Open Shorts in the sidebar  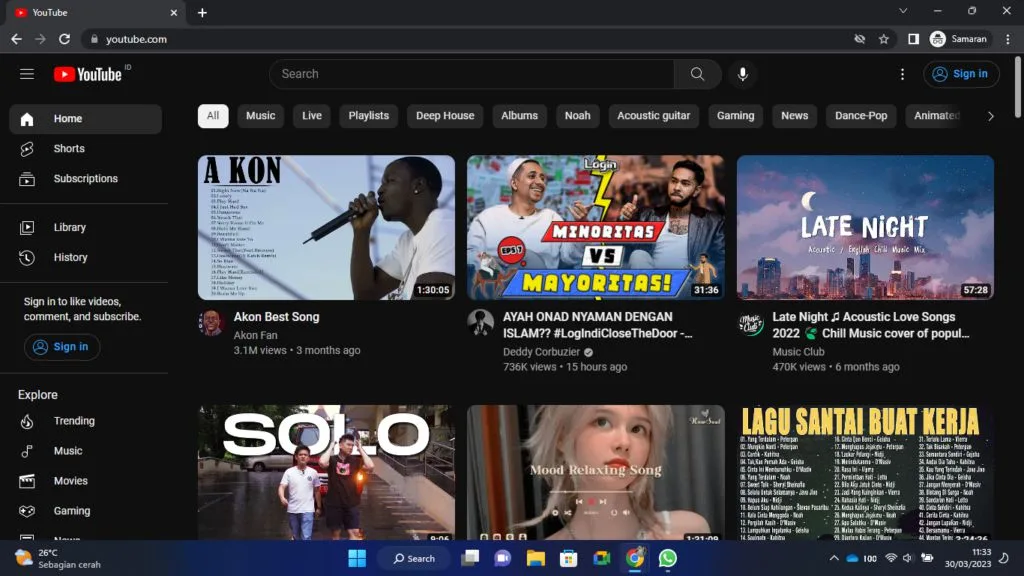point(86,149)
